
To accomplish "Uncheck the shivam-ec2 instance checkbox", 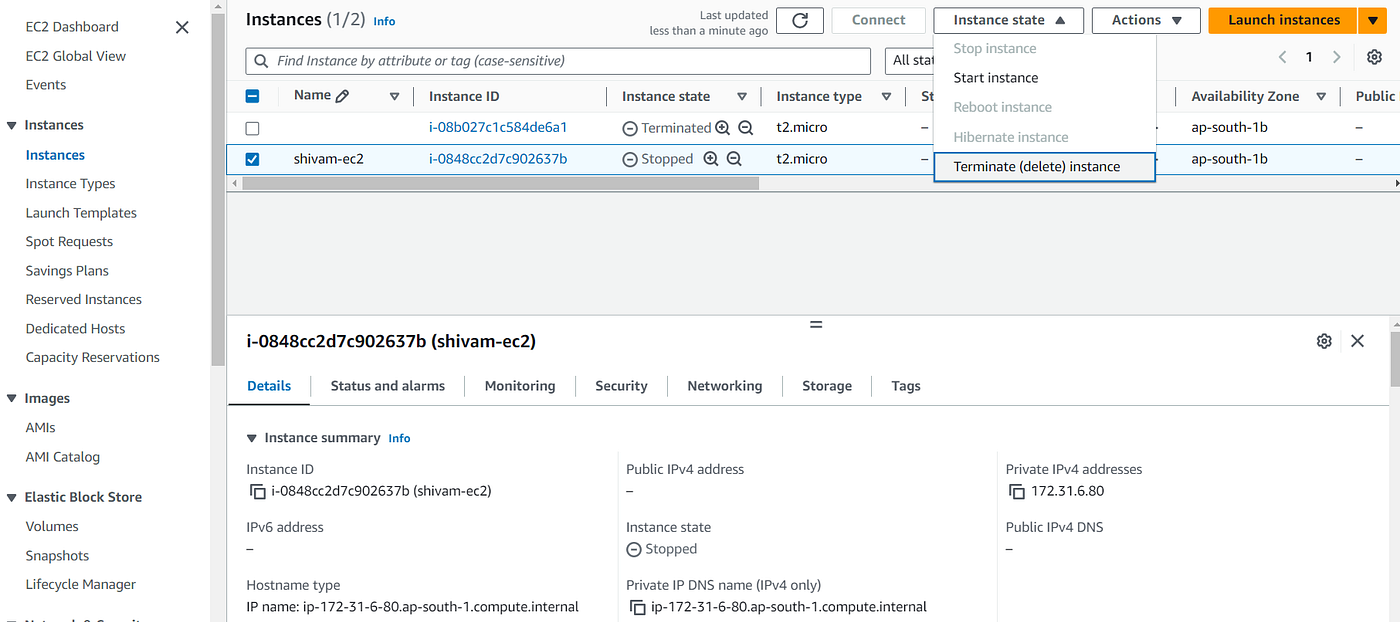I will pos(252,159).
